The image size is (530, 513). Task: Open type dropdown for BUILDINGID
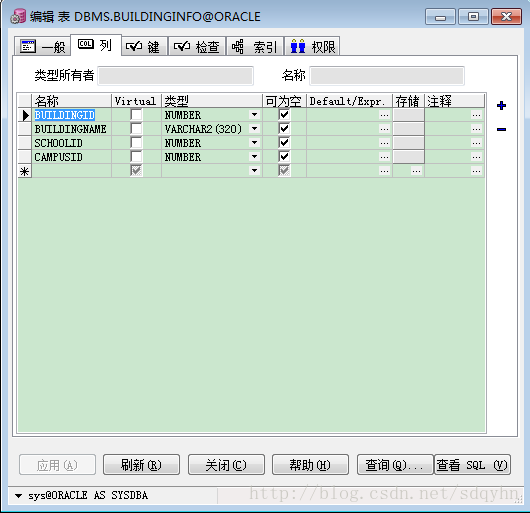click(x=255, y=115)
